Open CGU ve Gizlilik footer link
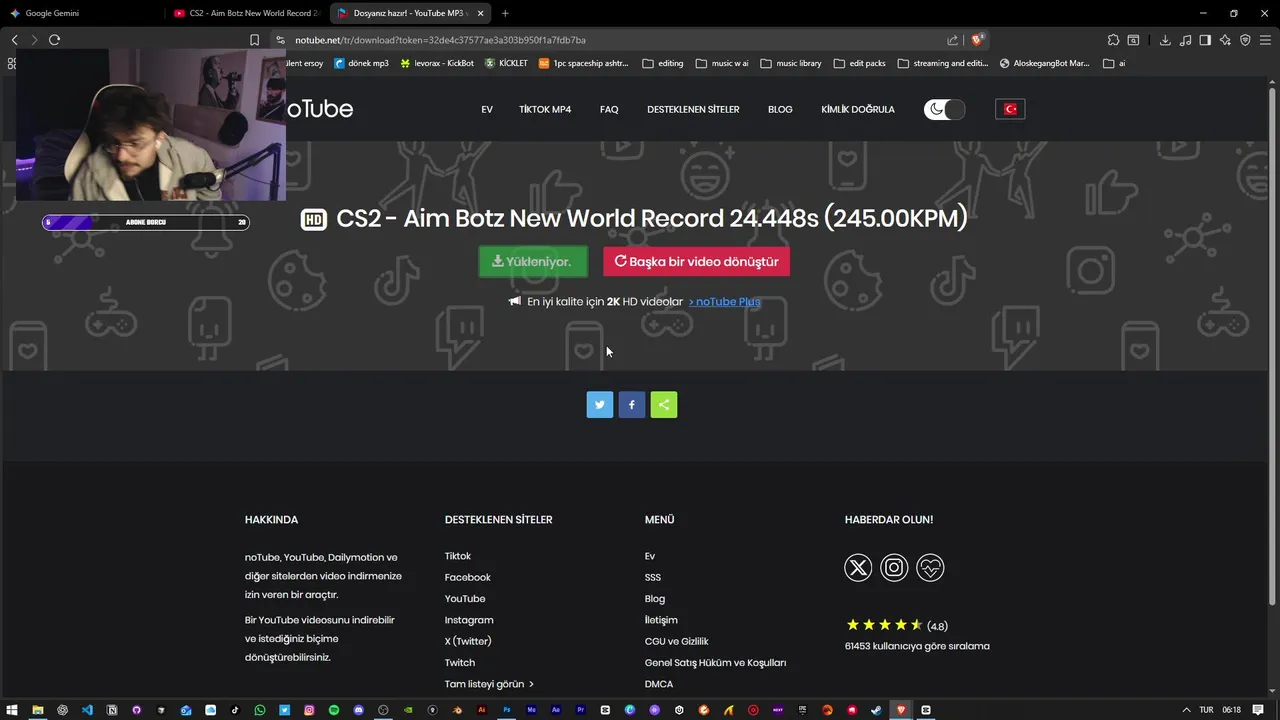The width and height of the screenshot is (1280, 720). tap(677, 641)
